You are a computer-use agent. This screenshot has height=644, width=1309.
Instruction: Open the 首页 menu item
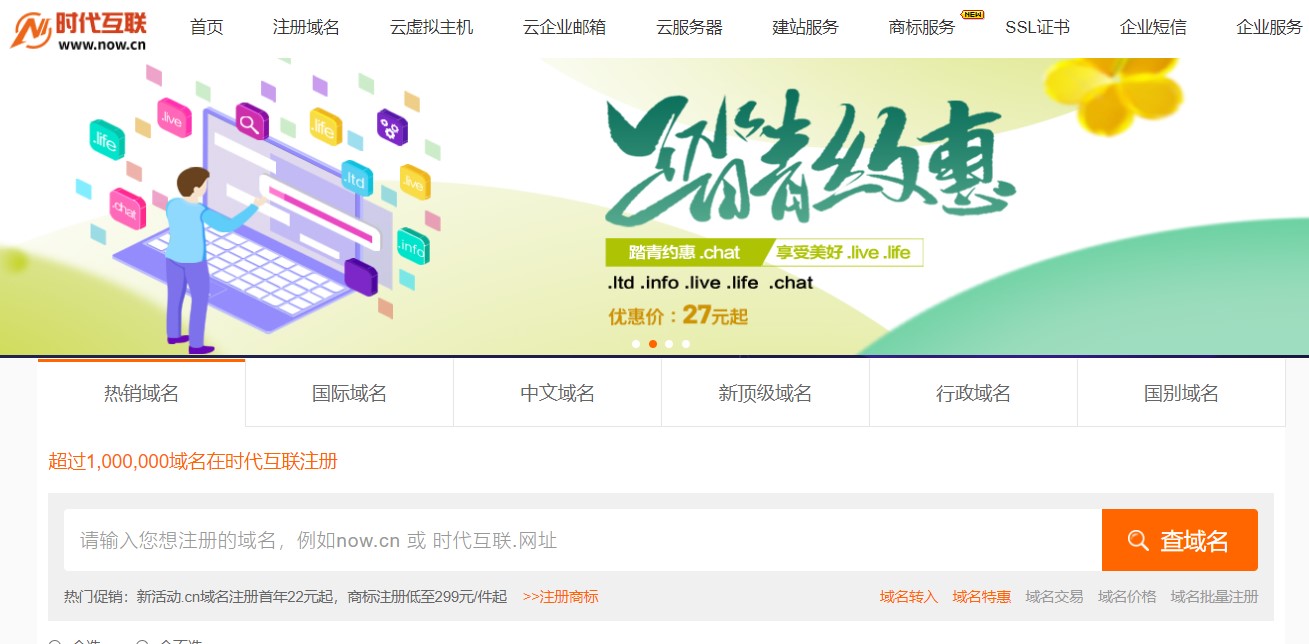(x=207, y=28)
